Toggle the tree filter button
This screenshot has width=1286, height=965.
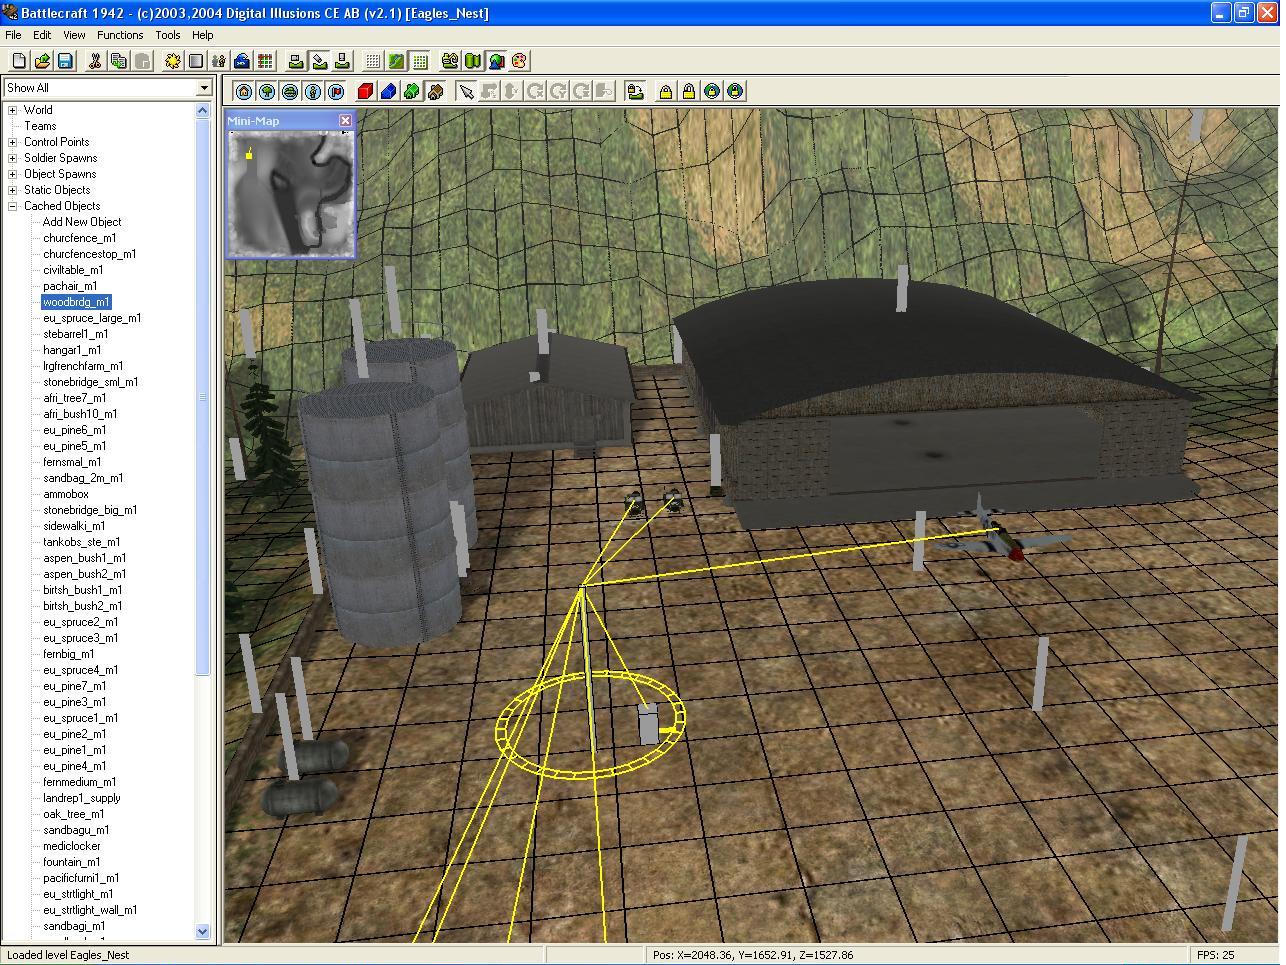point(267,91)
